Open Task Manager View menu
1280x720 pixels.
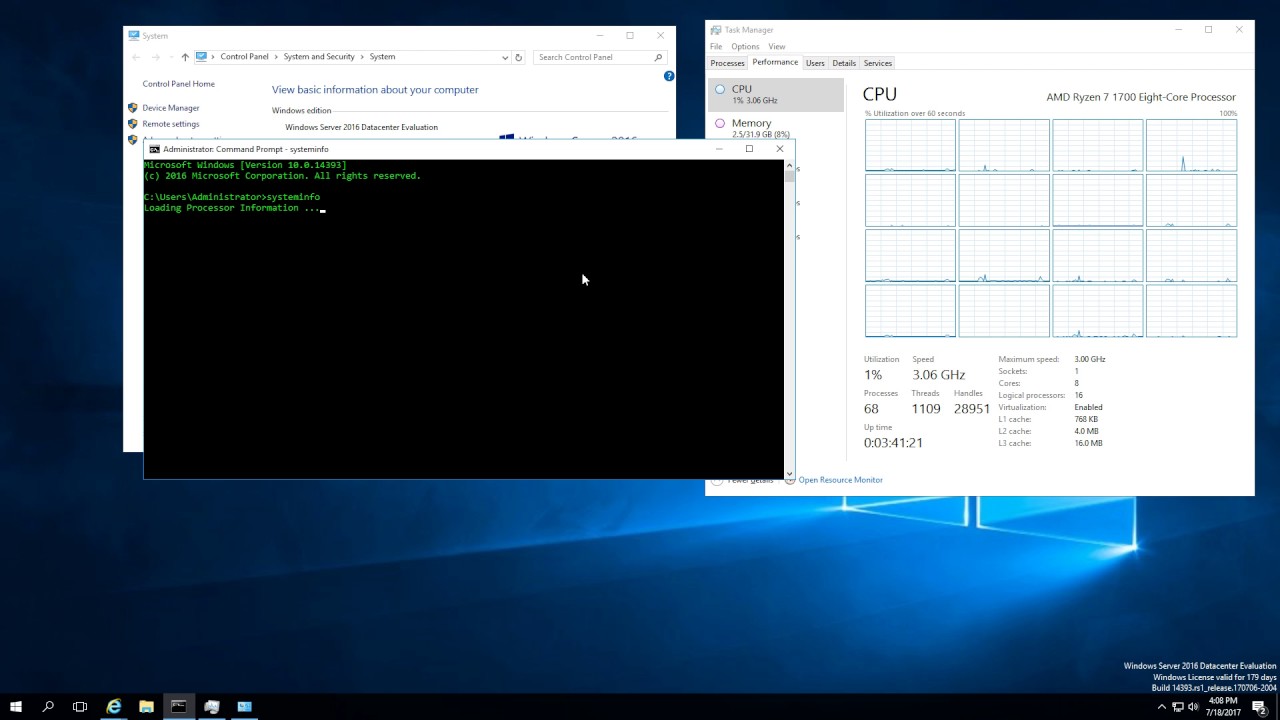point(776,47)
